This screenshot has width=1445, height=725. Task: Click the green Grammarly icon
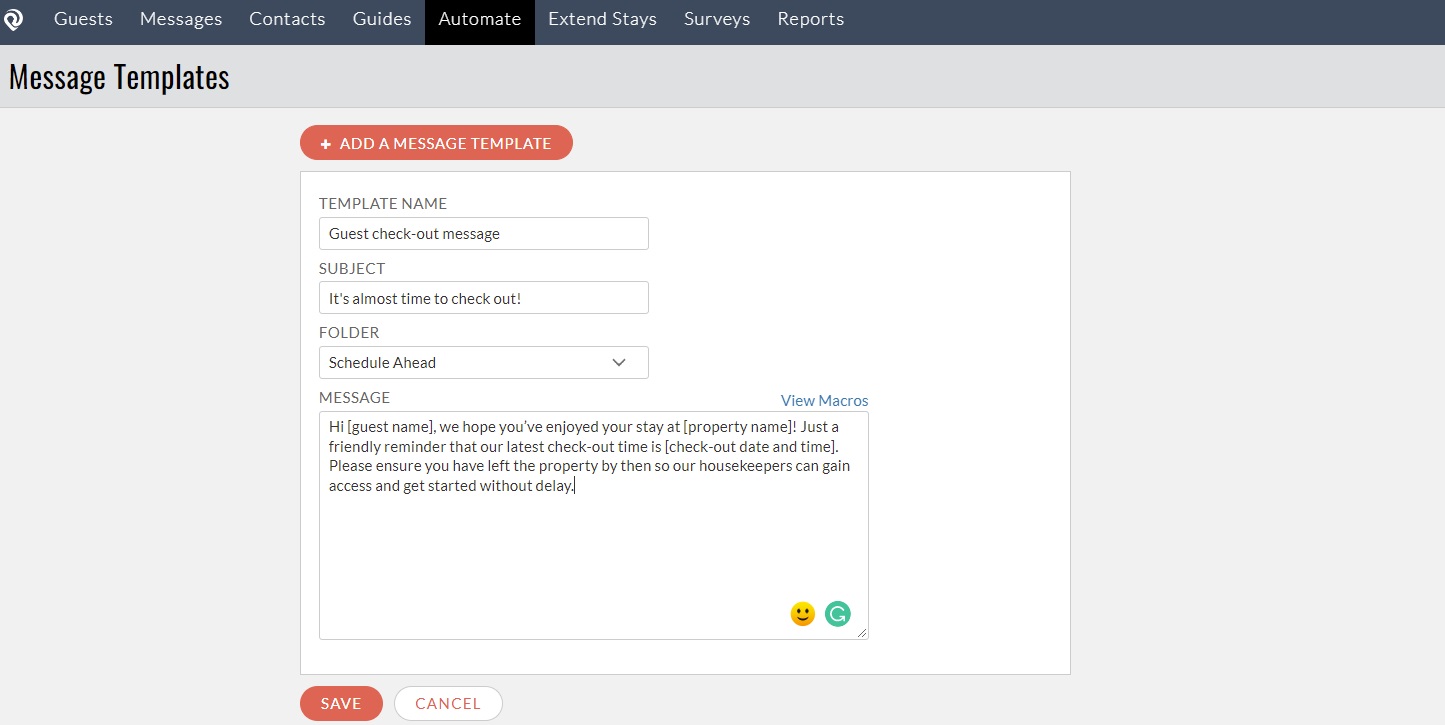837,614
